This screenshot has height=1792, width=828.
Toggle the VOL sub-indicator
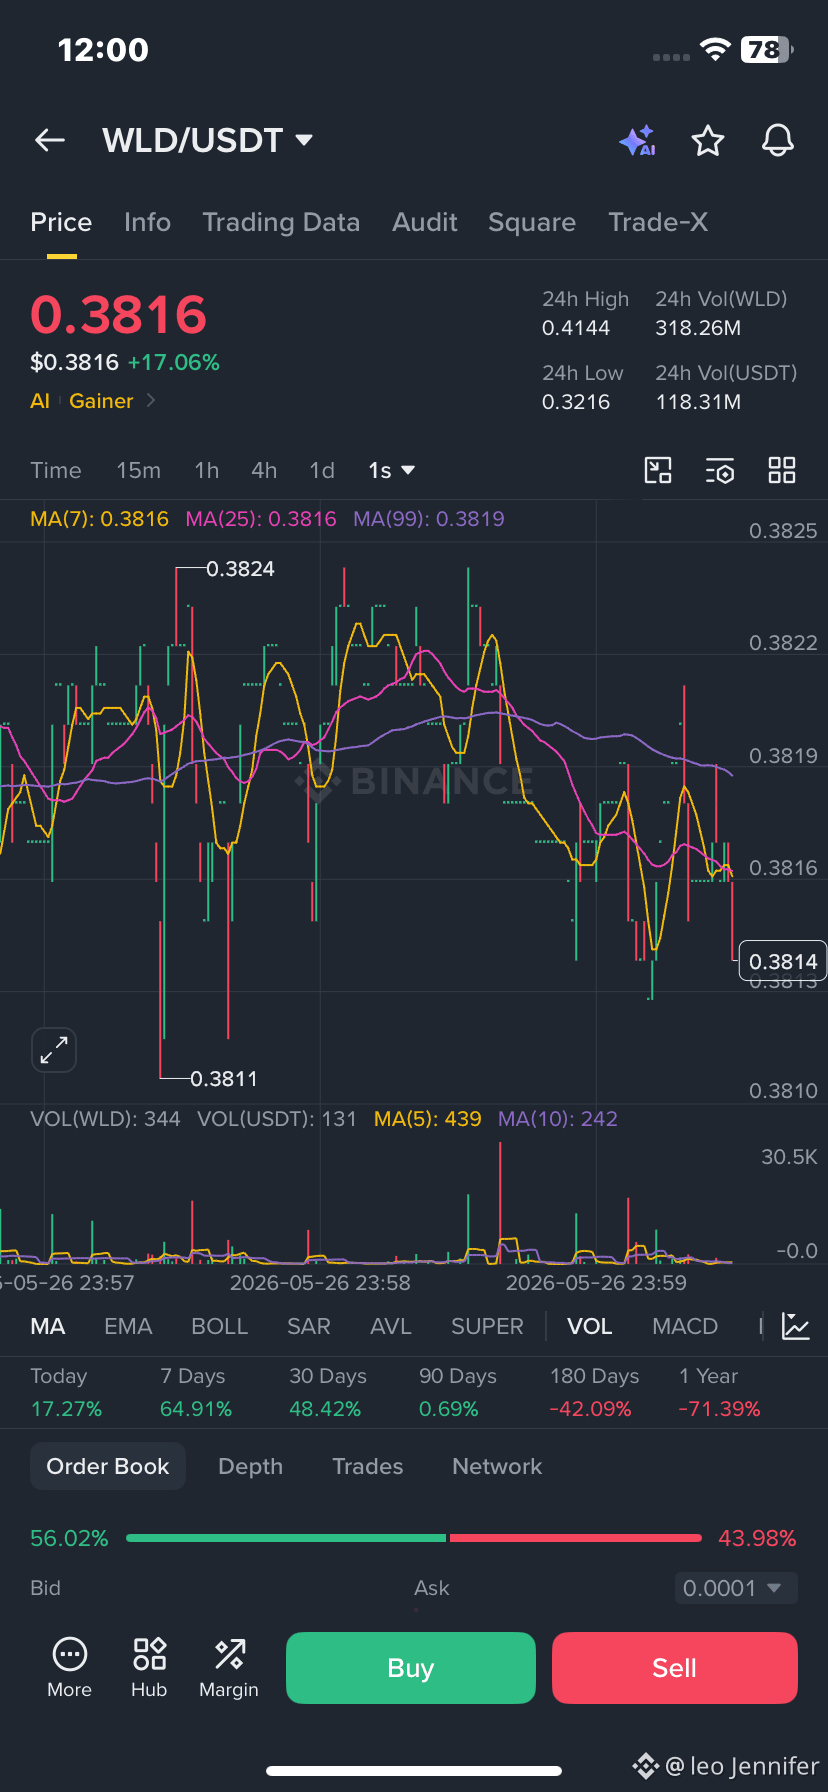(x=589, y=1327)
